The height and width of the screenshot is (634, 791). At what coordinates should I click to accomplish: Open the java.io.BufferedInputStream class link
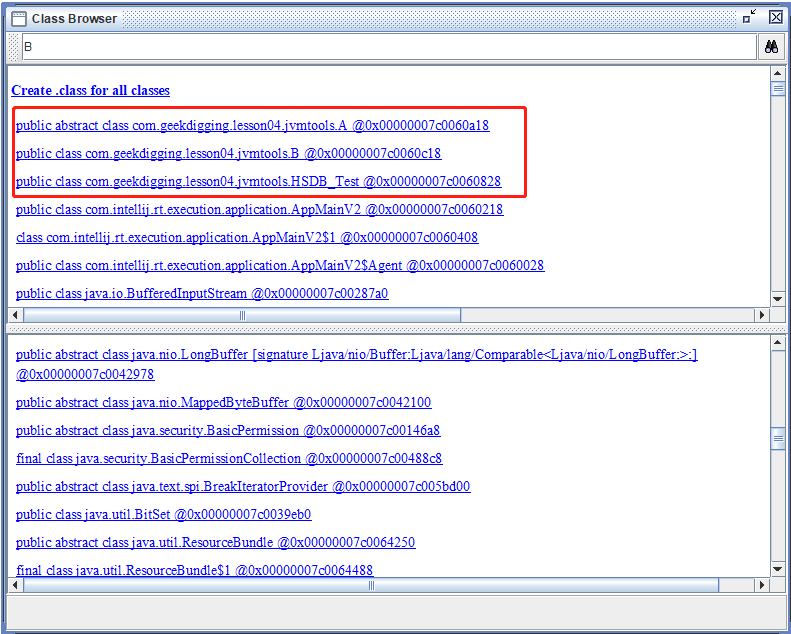(x=202, y=294)
